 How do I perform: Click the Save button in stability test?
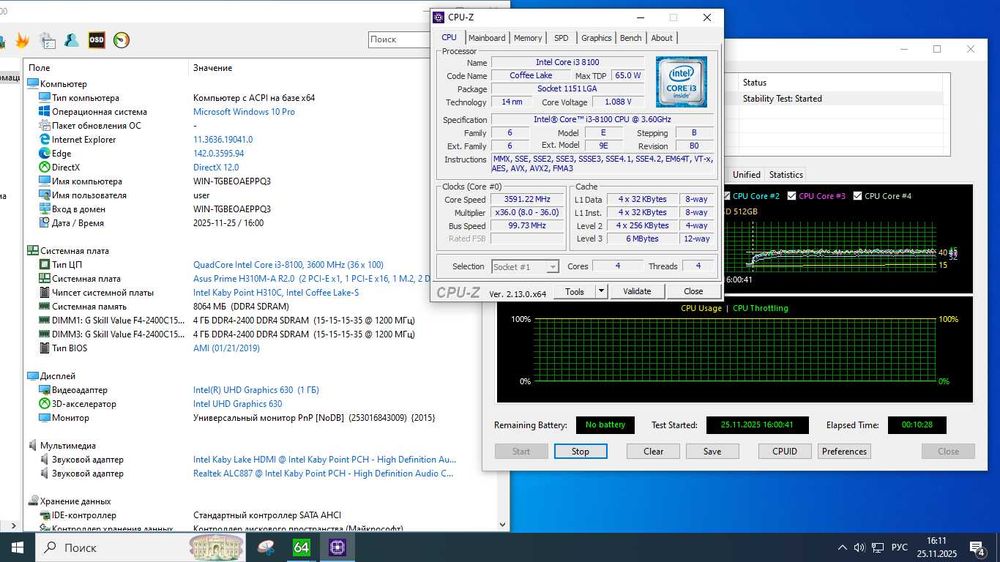[712, 451]
